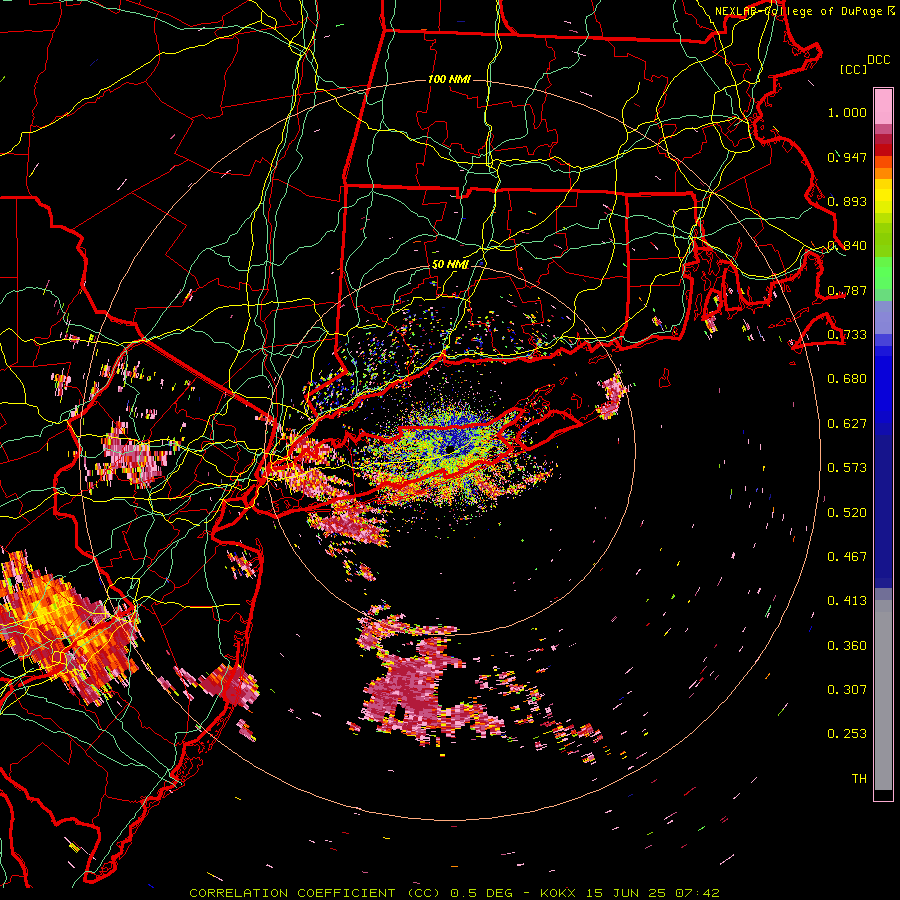
Task: Click the 0.680 scale value
Action: tap(847, 379)
